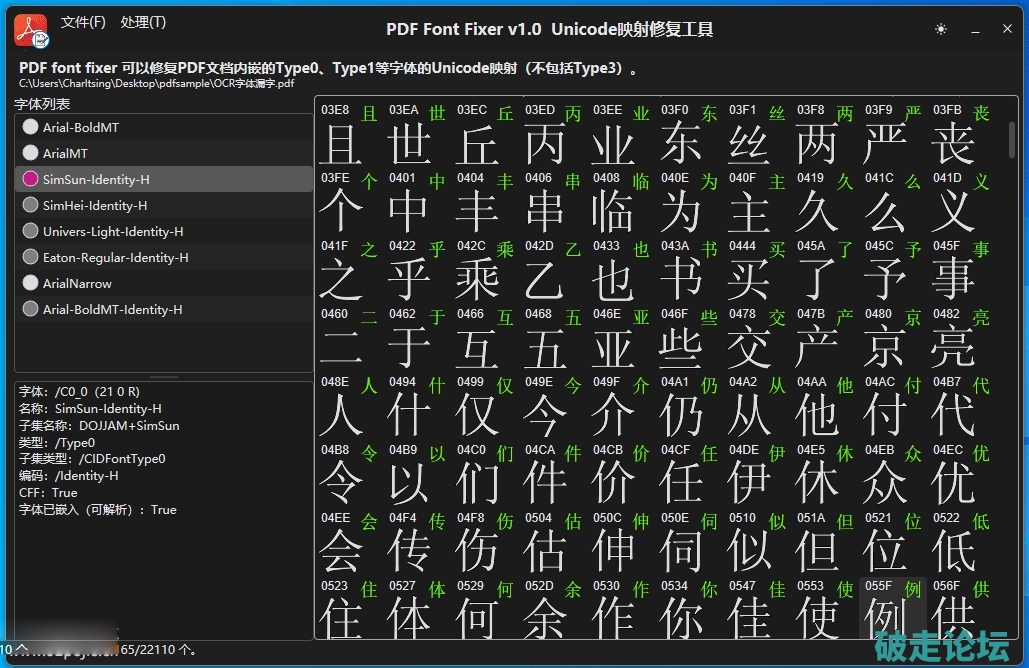Screen dimensions: 1029x668
Task: Click glyph cell 0522 低
Action: (962, 541)
